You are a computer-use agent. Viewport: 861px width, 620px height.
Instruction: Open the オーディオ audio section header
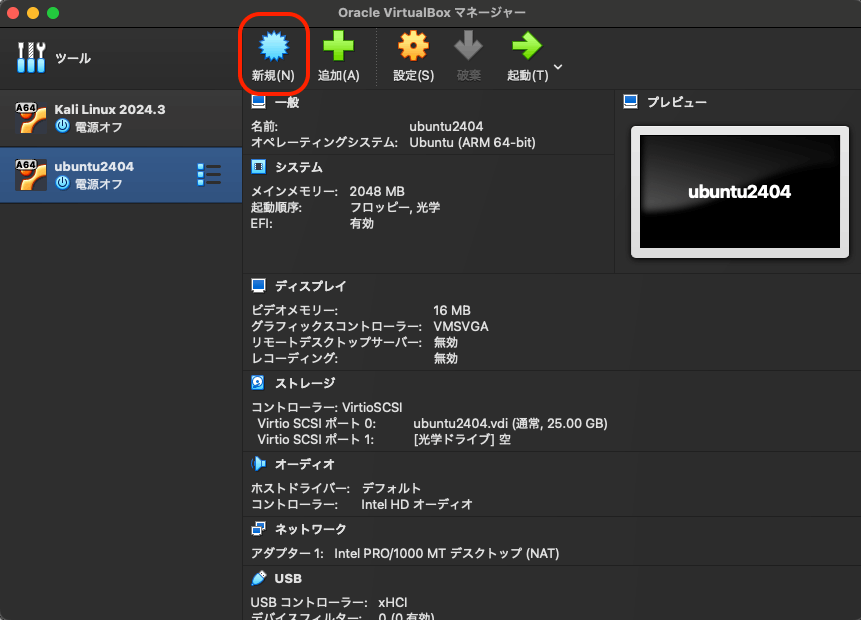pyautogui.click(x=305, y=465)
